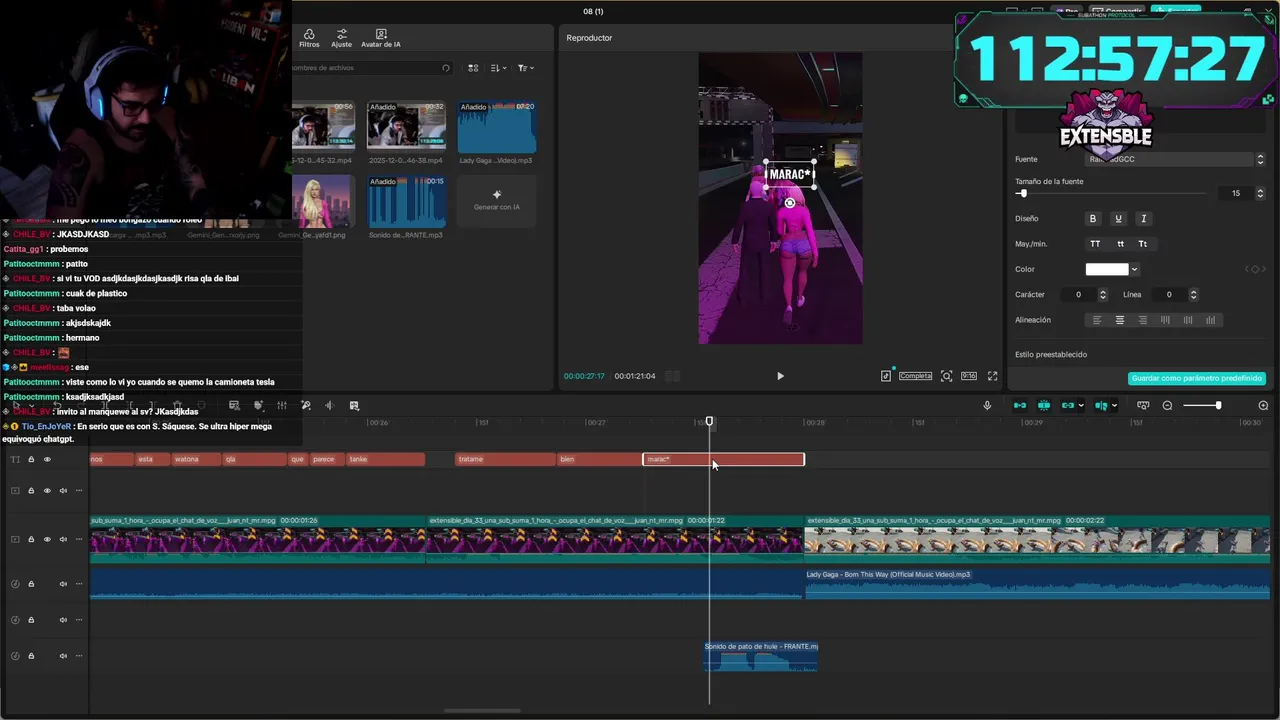Screen dimensions: 1280x720
Task: Open the preview axis dropdown arrow
Action: tap(1114, 405)
